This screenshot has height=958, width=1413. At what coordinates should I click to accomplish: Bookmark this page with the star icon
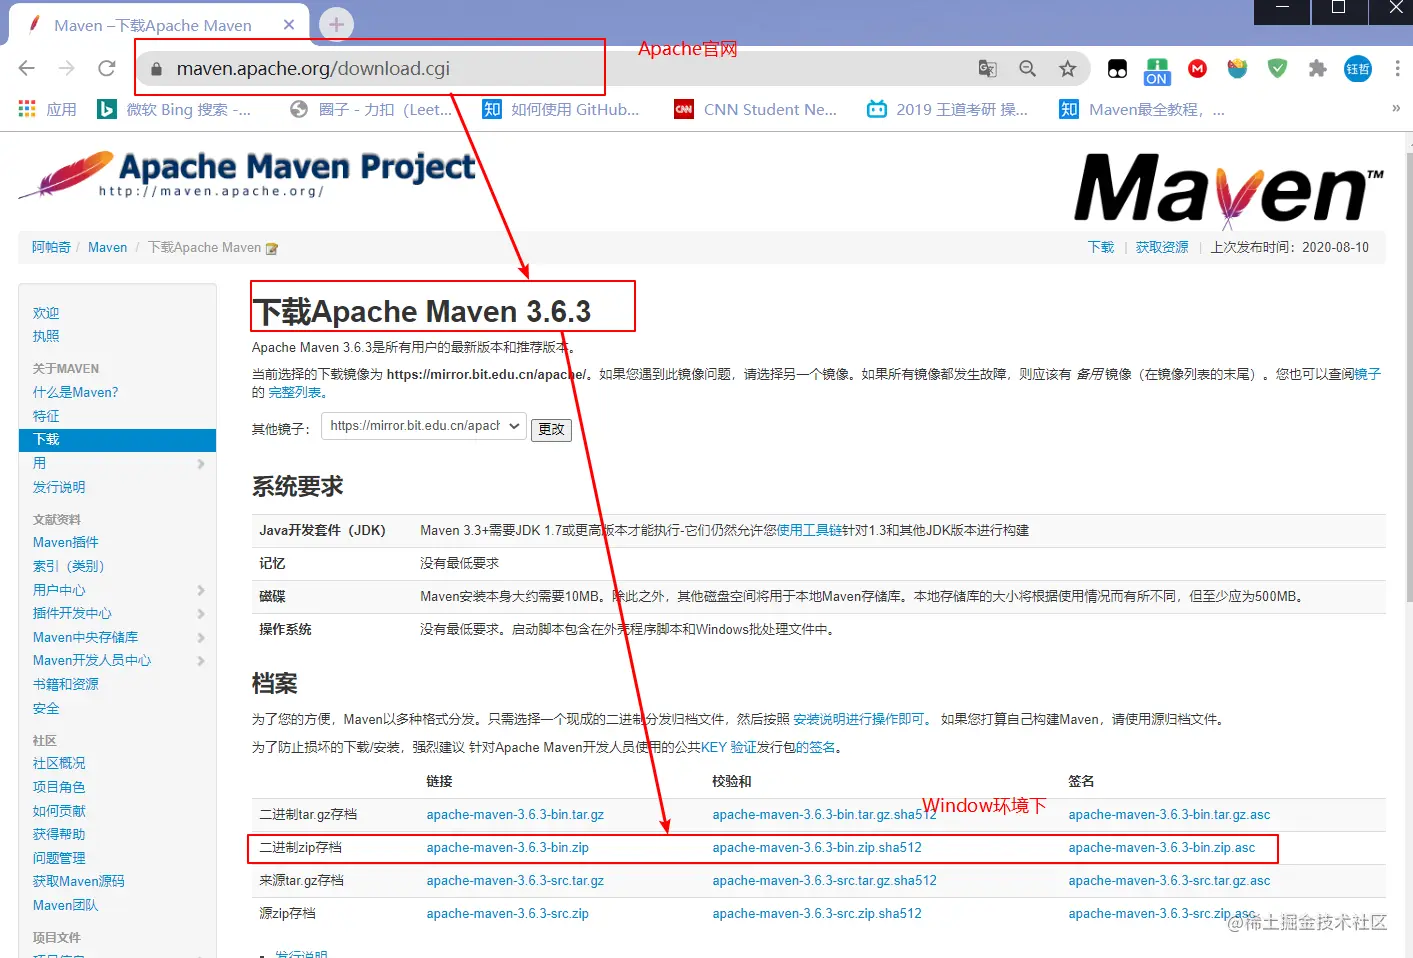[1068, 68]
